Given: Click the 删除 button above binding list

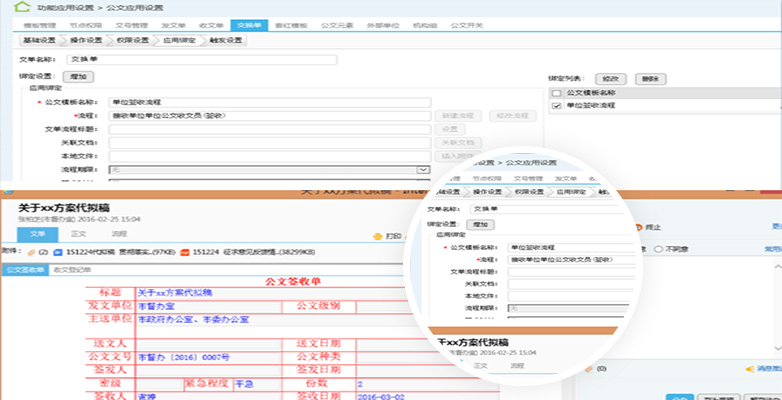Looking at the screenshot, I should 649,77.
